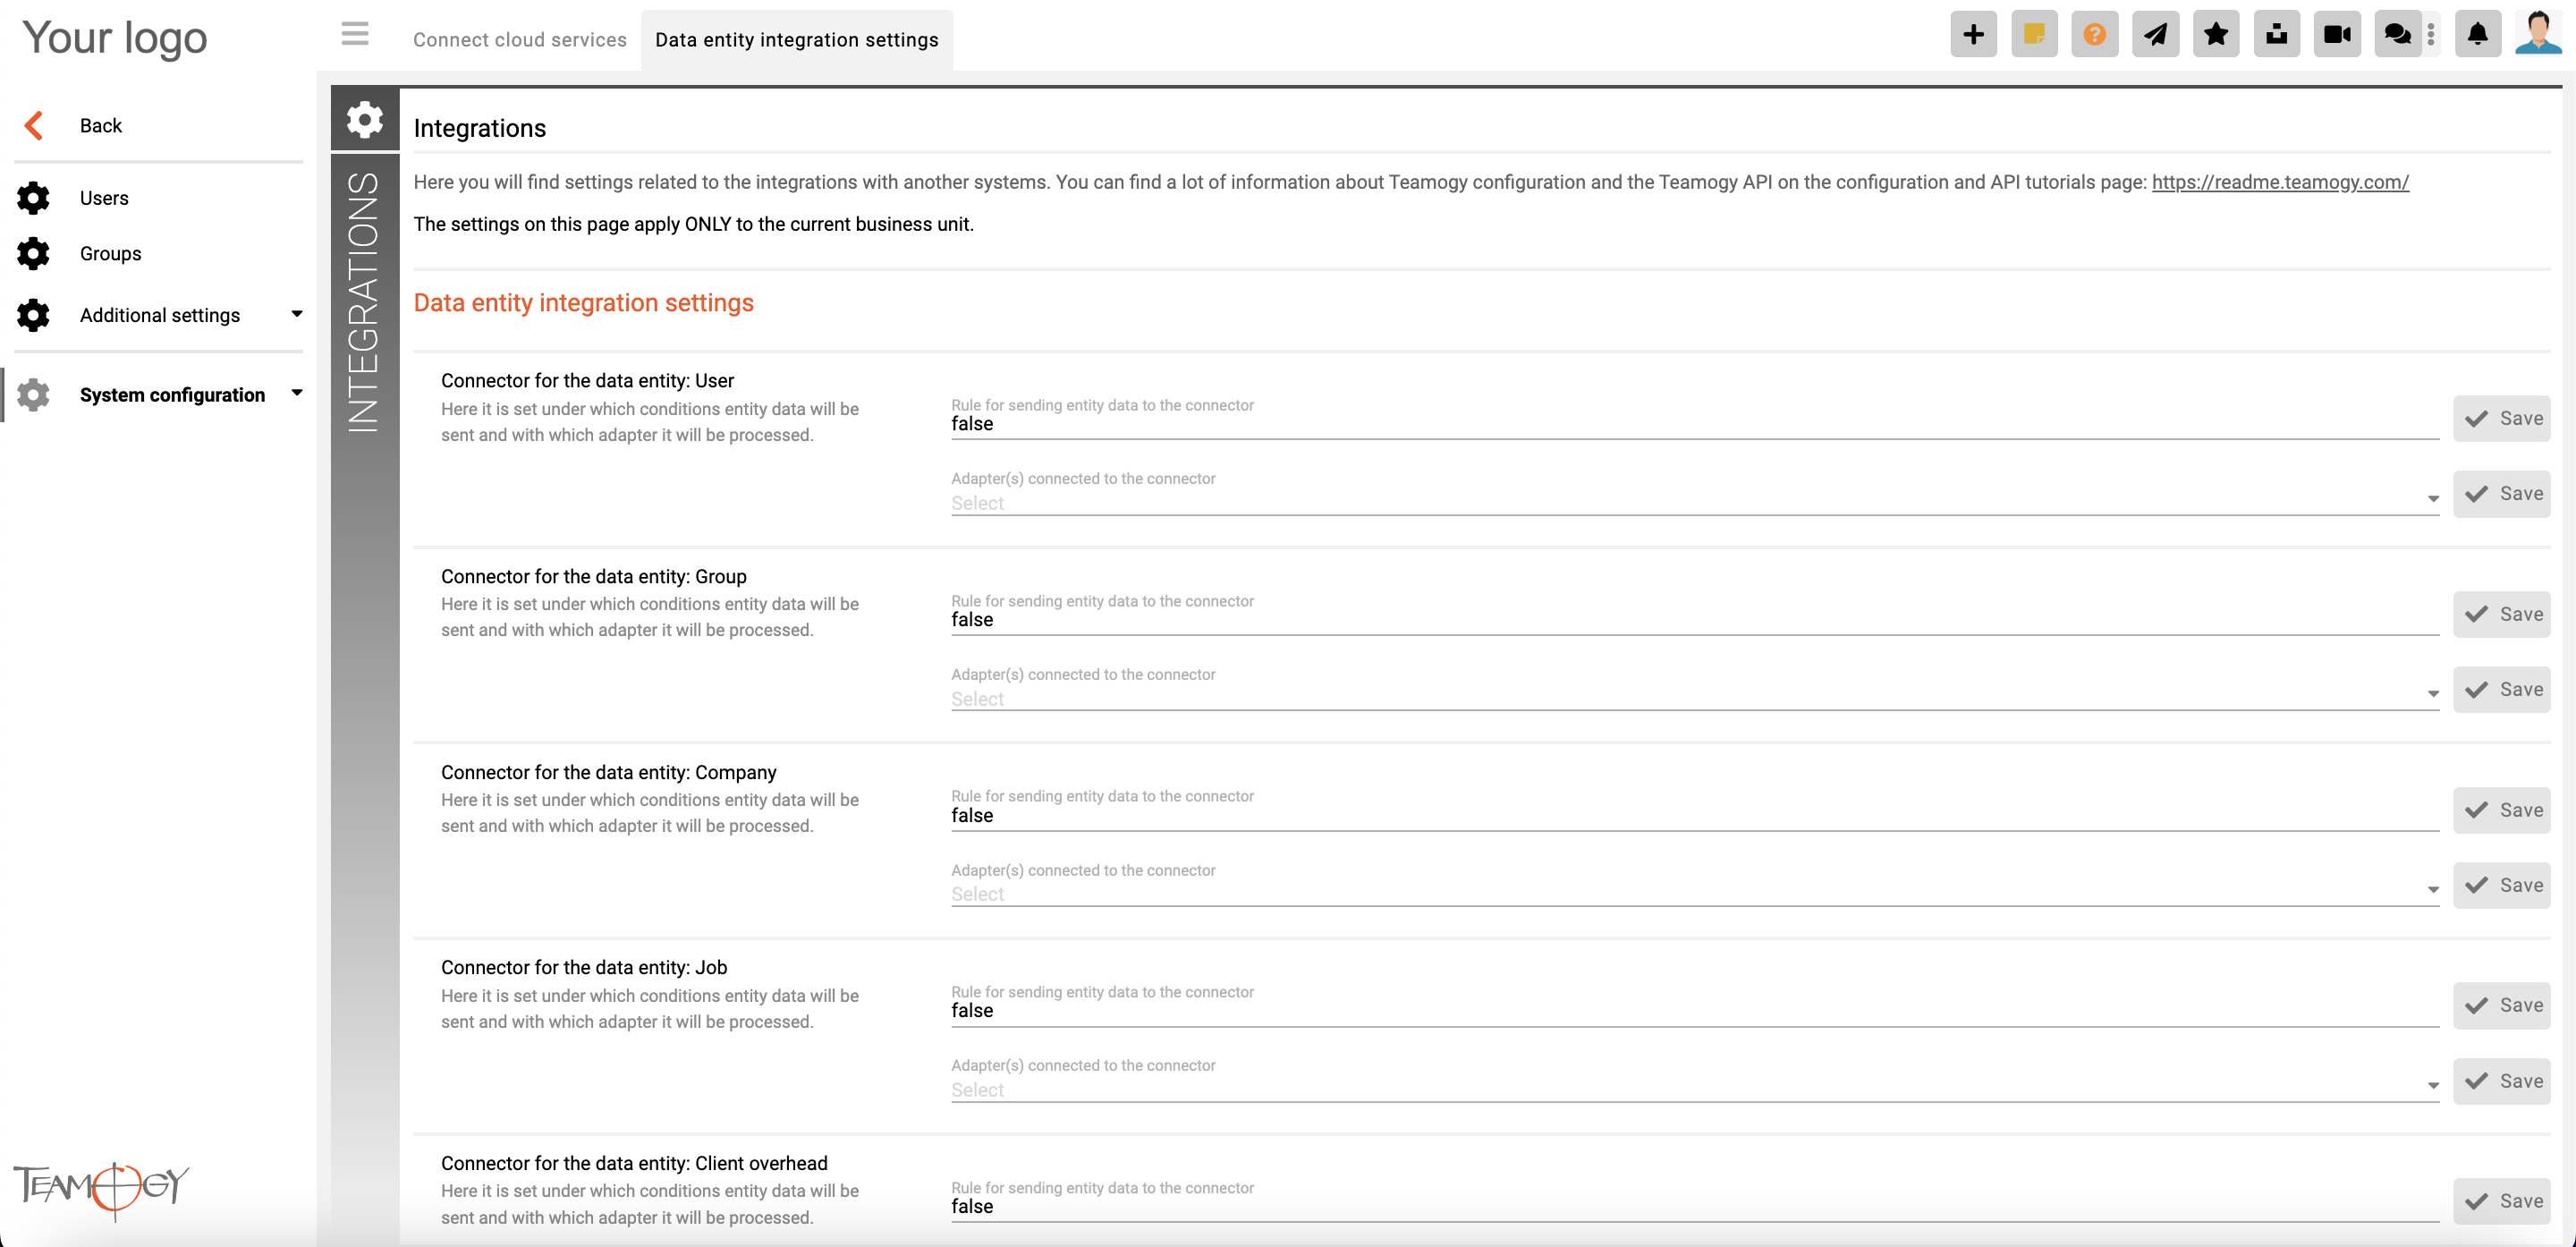Image resolution: width=2576 pixels, height=1247 pixels.
Task: Expand Additional settings submenu arrow
Action: coord(296,314)
